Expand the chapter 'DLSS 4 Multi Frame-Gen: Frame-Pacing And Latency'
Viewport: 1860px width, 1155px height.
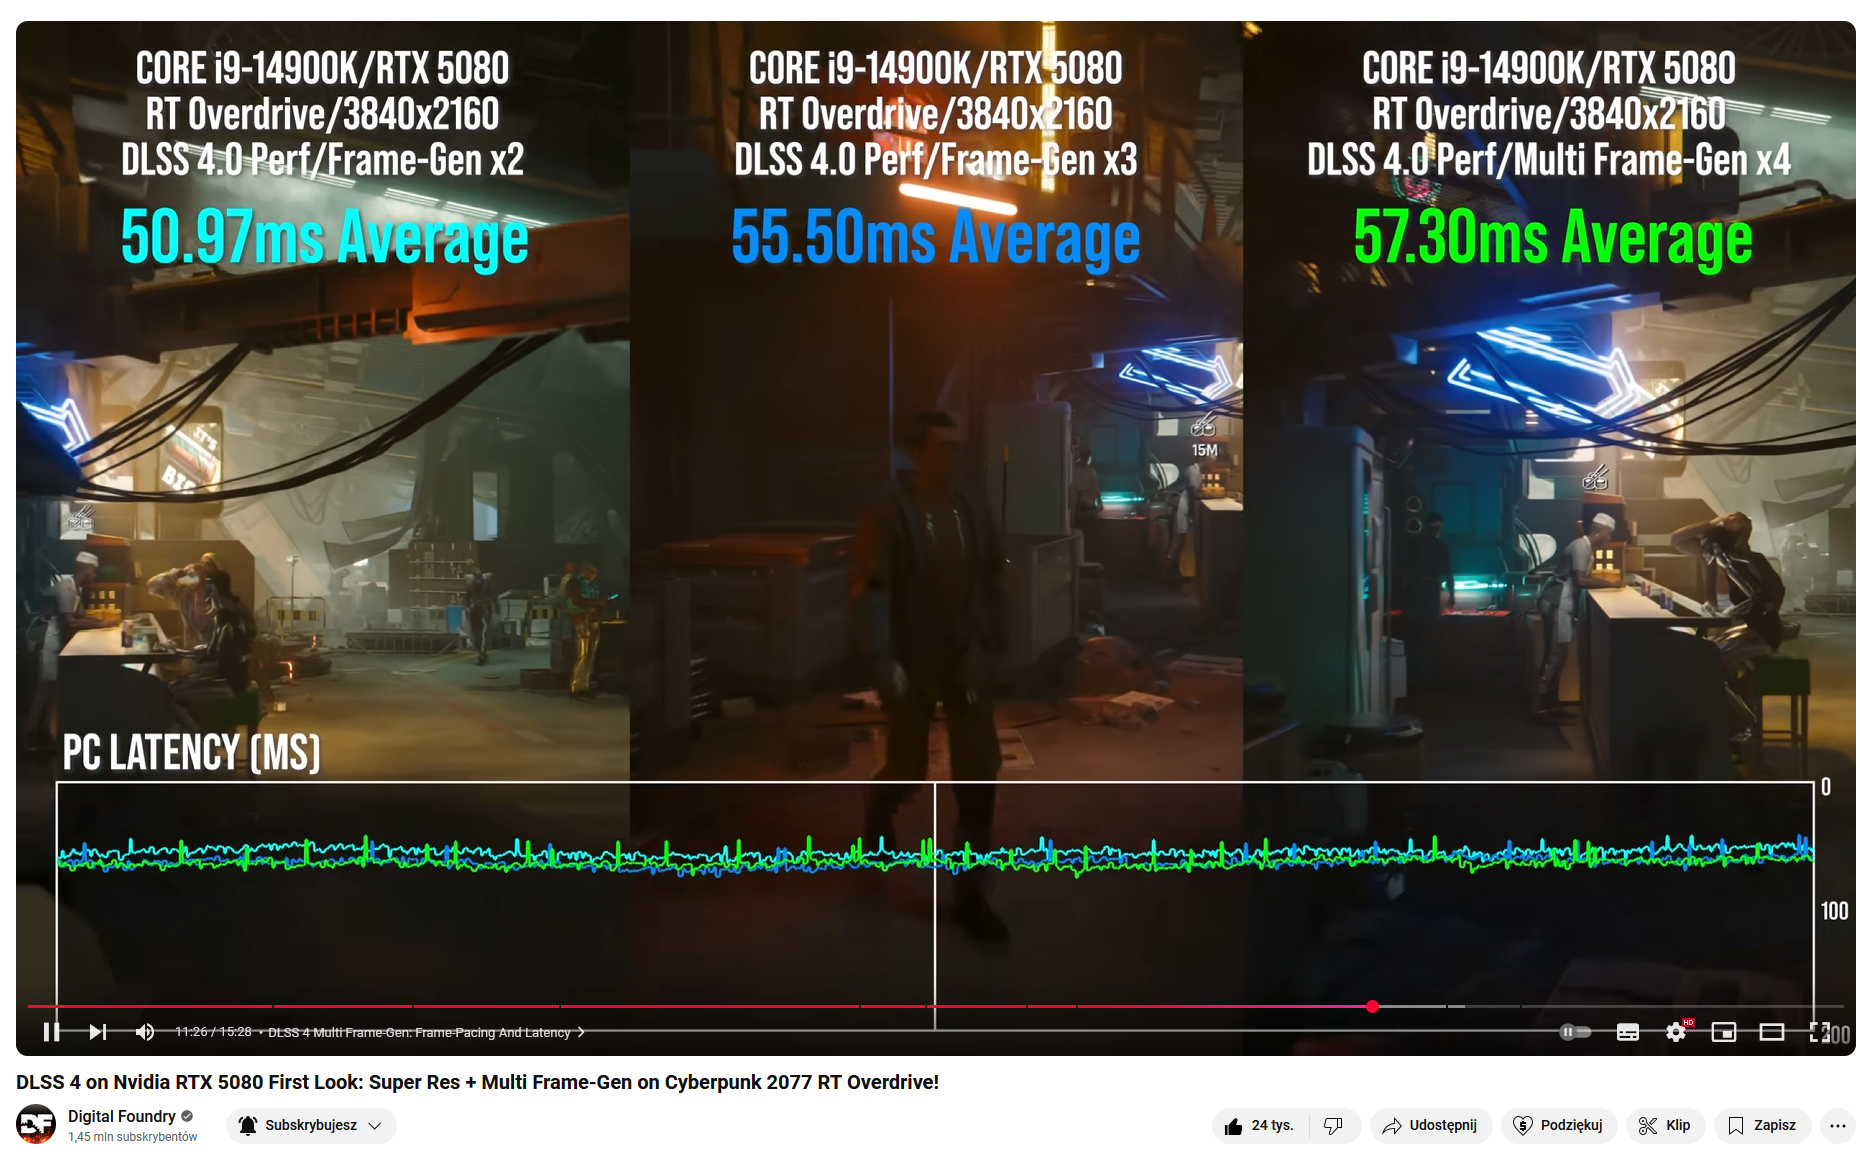click(x=426, y=1032)
